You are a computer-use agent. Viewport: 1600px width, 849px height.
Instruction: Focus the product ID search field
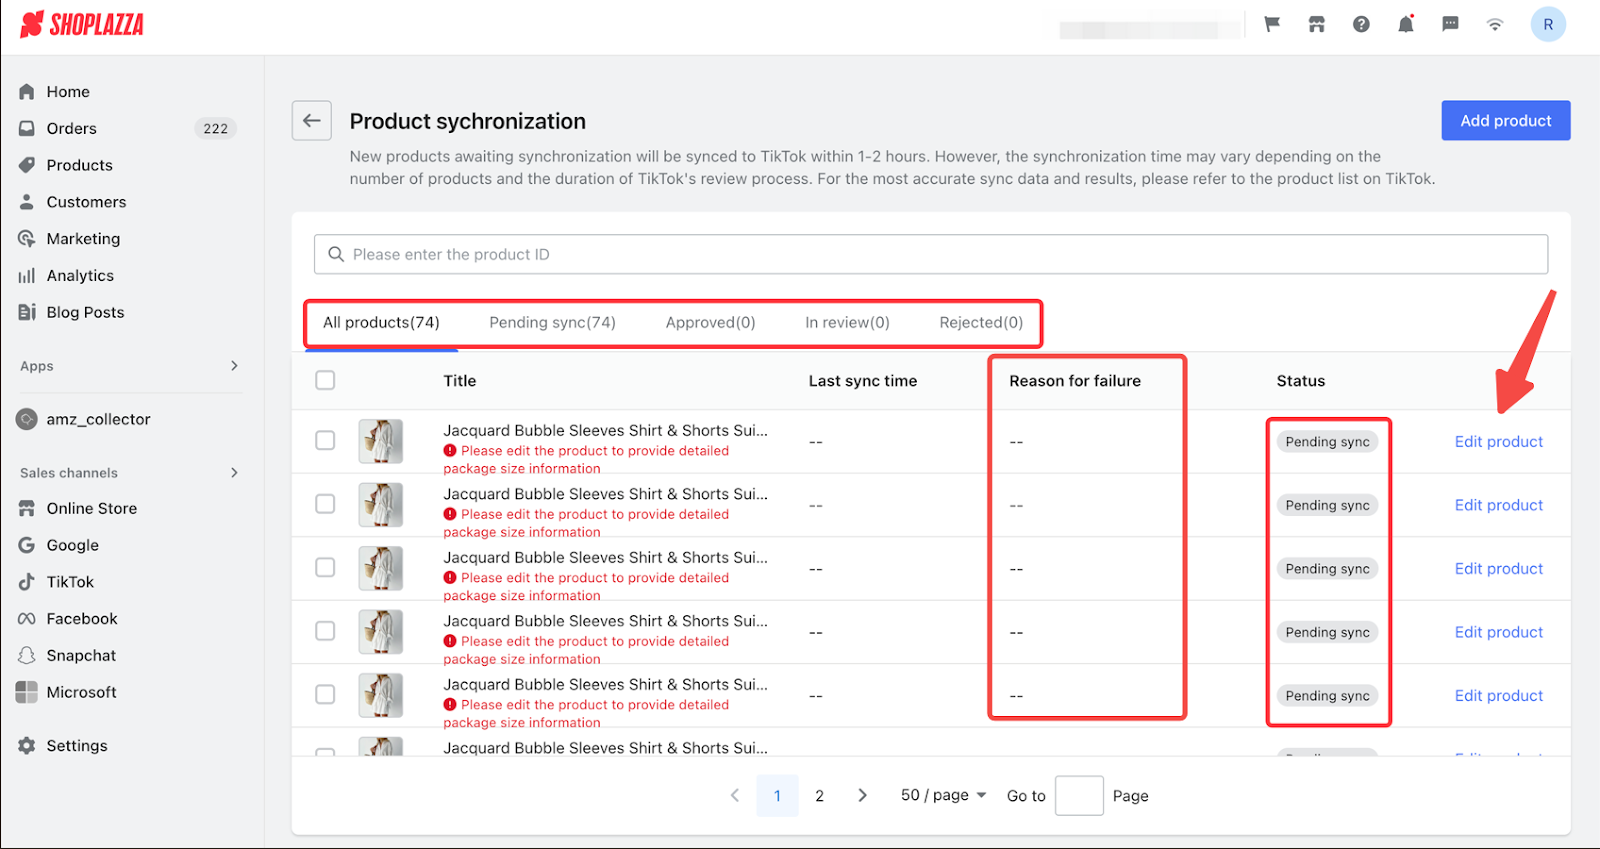[931, 254]
